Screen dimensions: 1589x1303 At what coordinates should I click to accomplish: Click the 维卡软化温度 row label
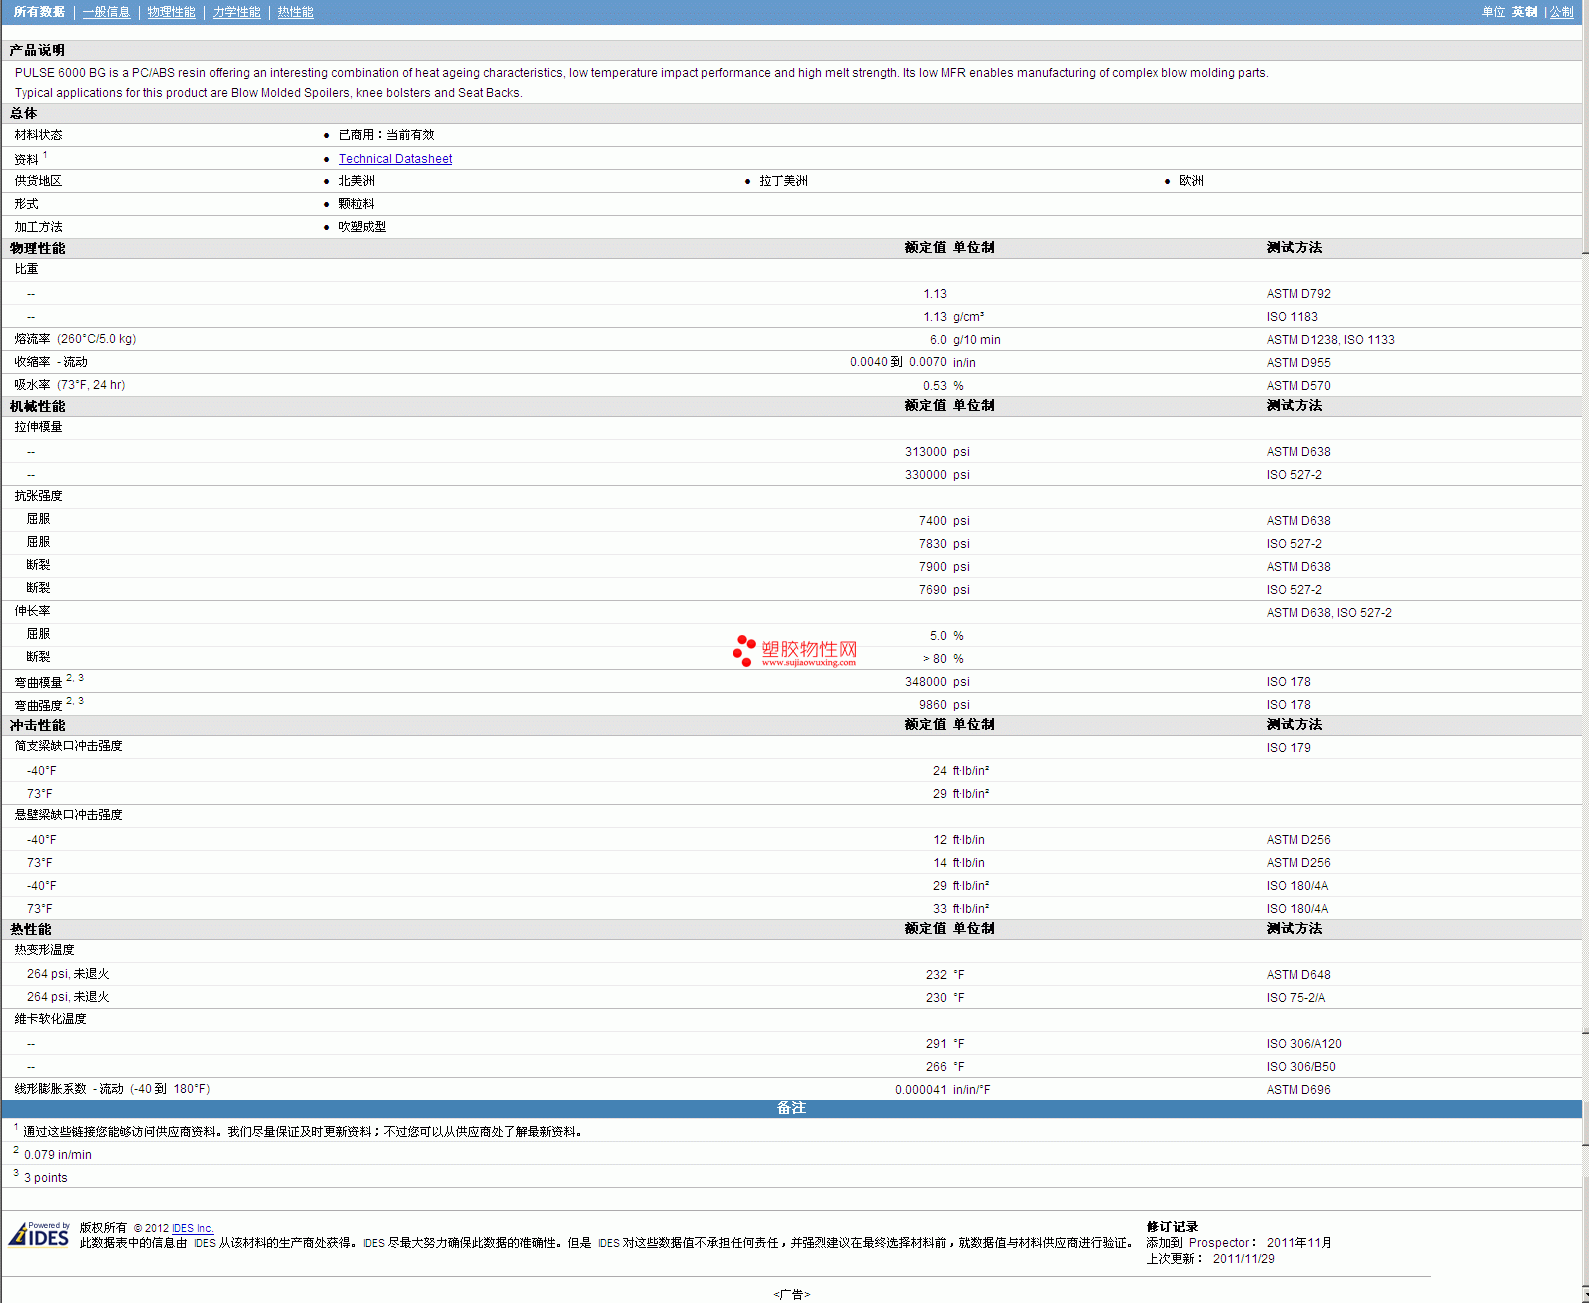point(50,1019)
